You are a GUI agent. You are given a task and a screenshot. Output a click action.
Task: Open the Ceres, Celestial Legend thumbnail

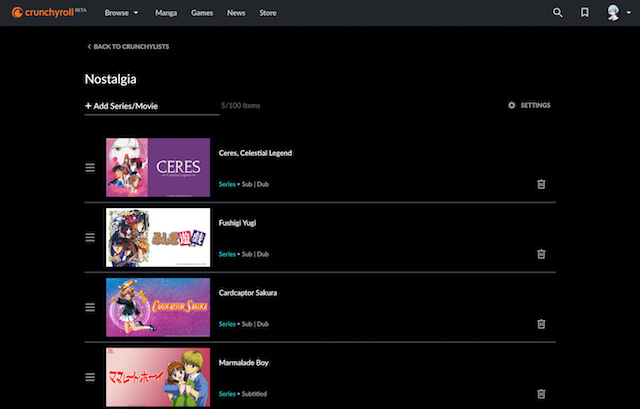point(158,167)
